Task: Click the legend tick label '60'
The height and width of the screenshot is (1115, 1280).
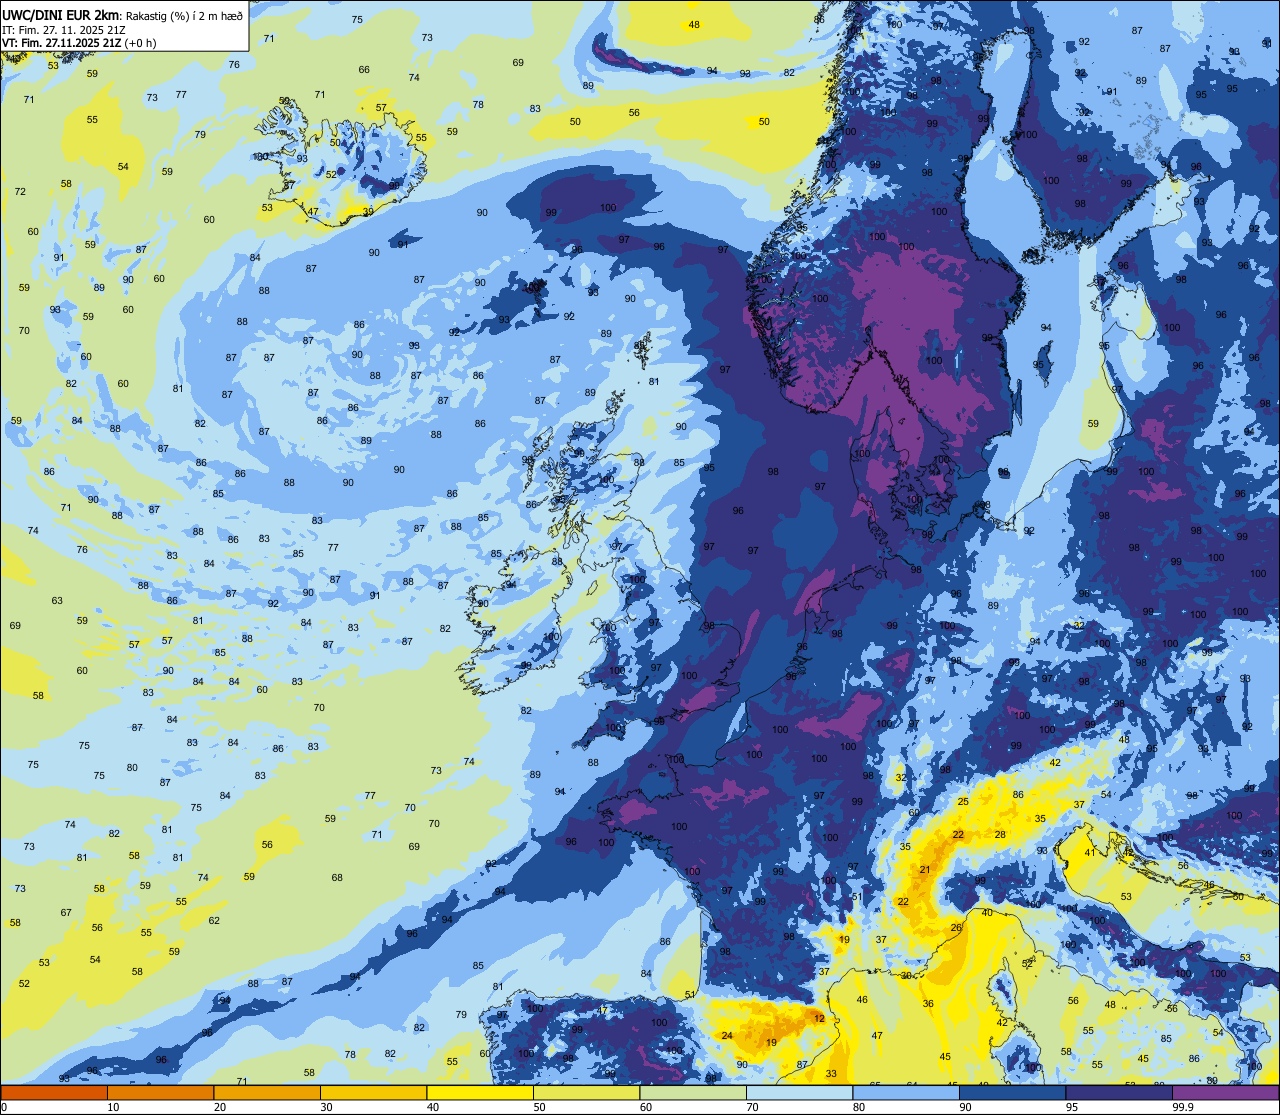Action: tap(646, 1107)
